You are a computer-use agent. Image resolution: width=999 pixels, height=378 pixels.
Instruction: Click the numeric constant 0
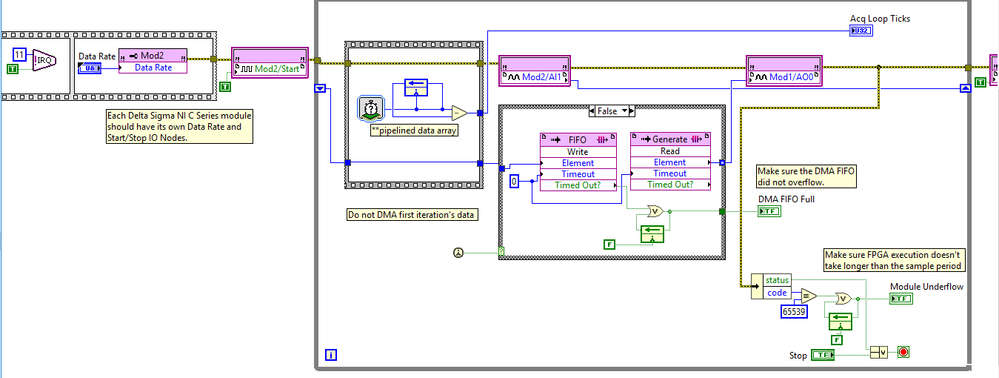tap(515, 182)
